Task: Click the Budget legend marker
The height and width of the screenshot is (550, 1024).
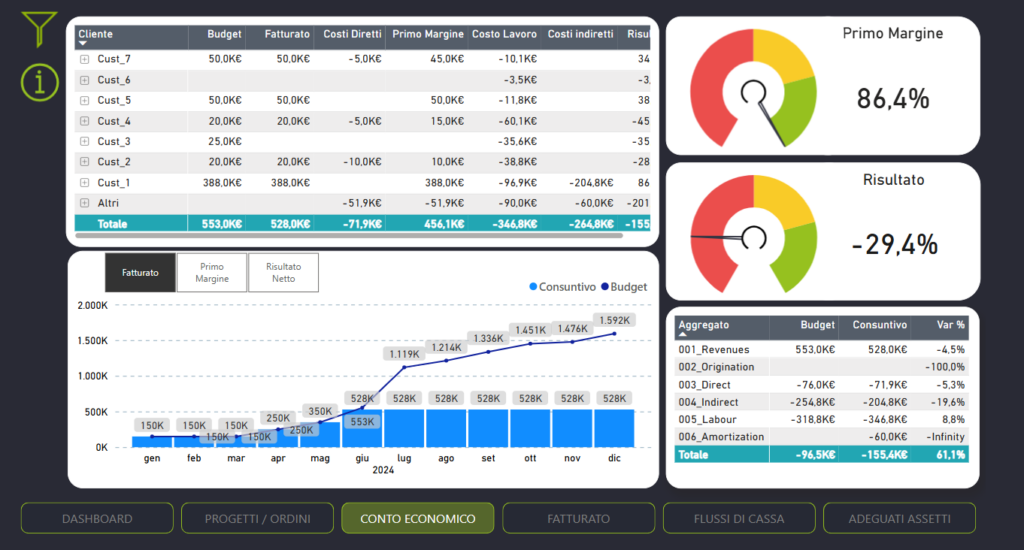Action: pos(605,287)
